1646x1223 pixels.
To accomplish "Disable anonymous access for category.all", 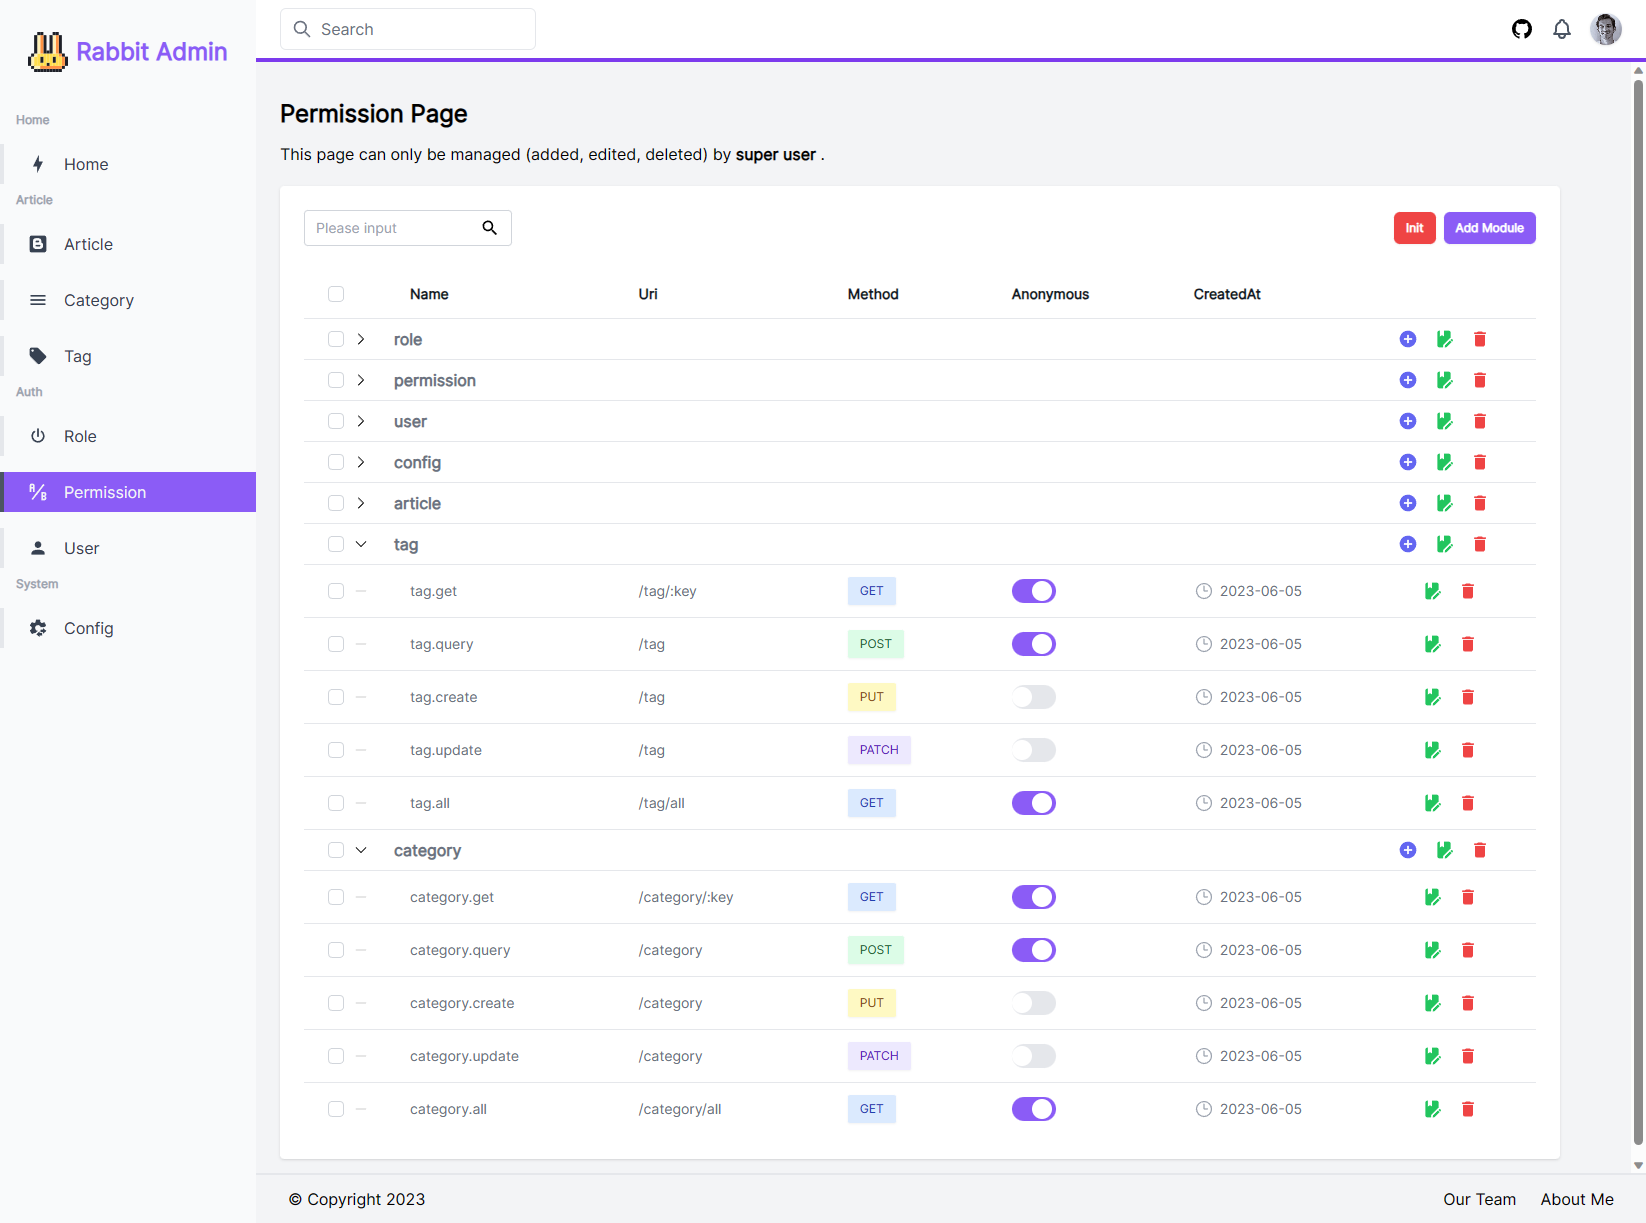I will (1034, 1109).
